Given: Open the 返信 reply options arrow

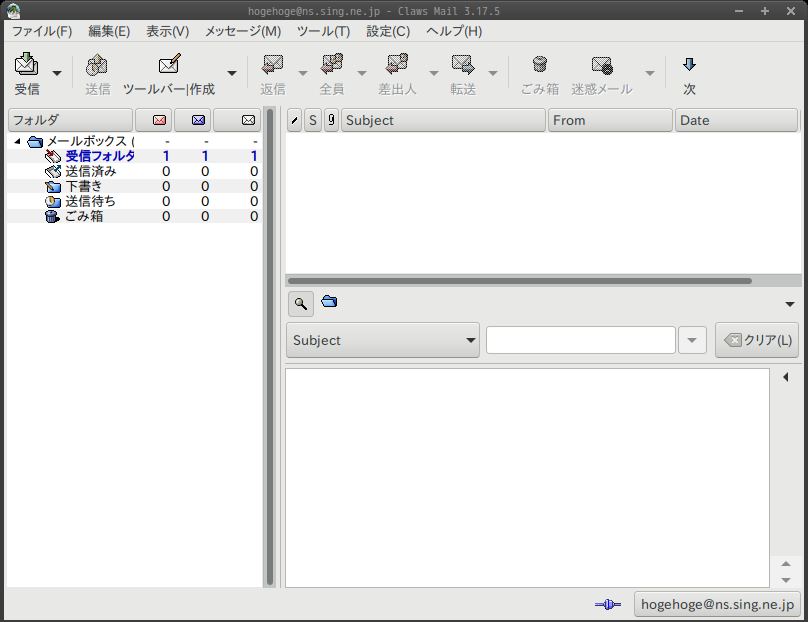Looking at the screenshot, I should coord(303,73).
